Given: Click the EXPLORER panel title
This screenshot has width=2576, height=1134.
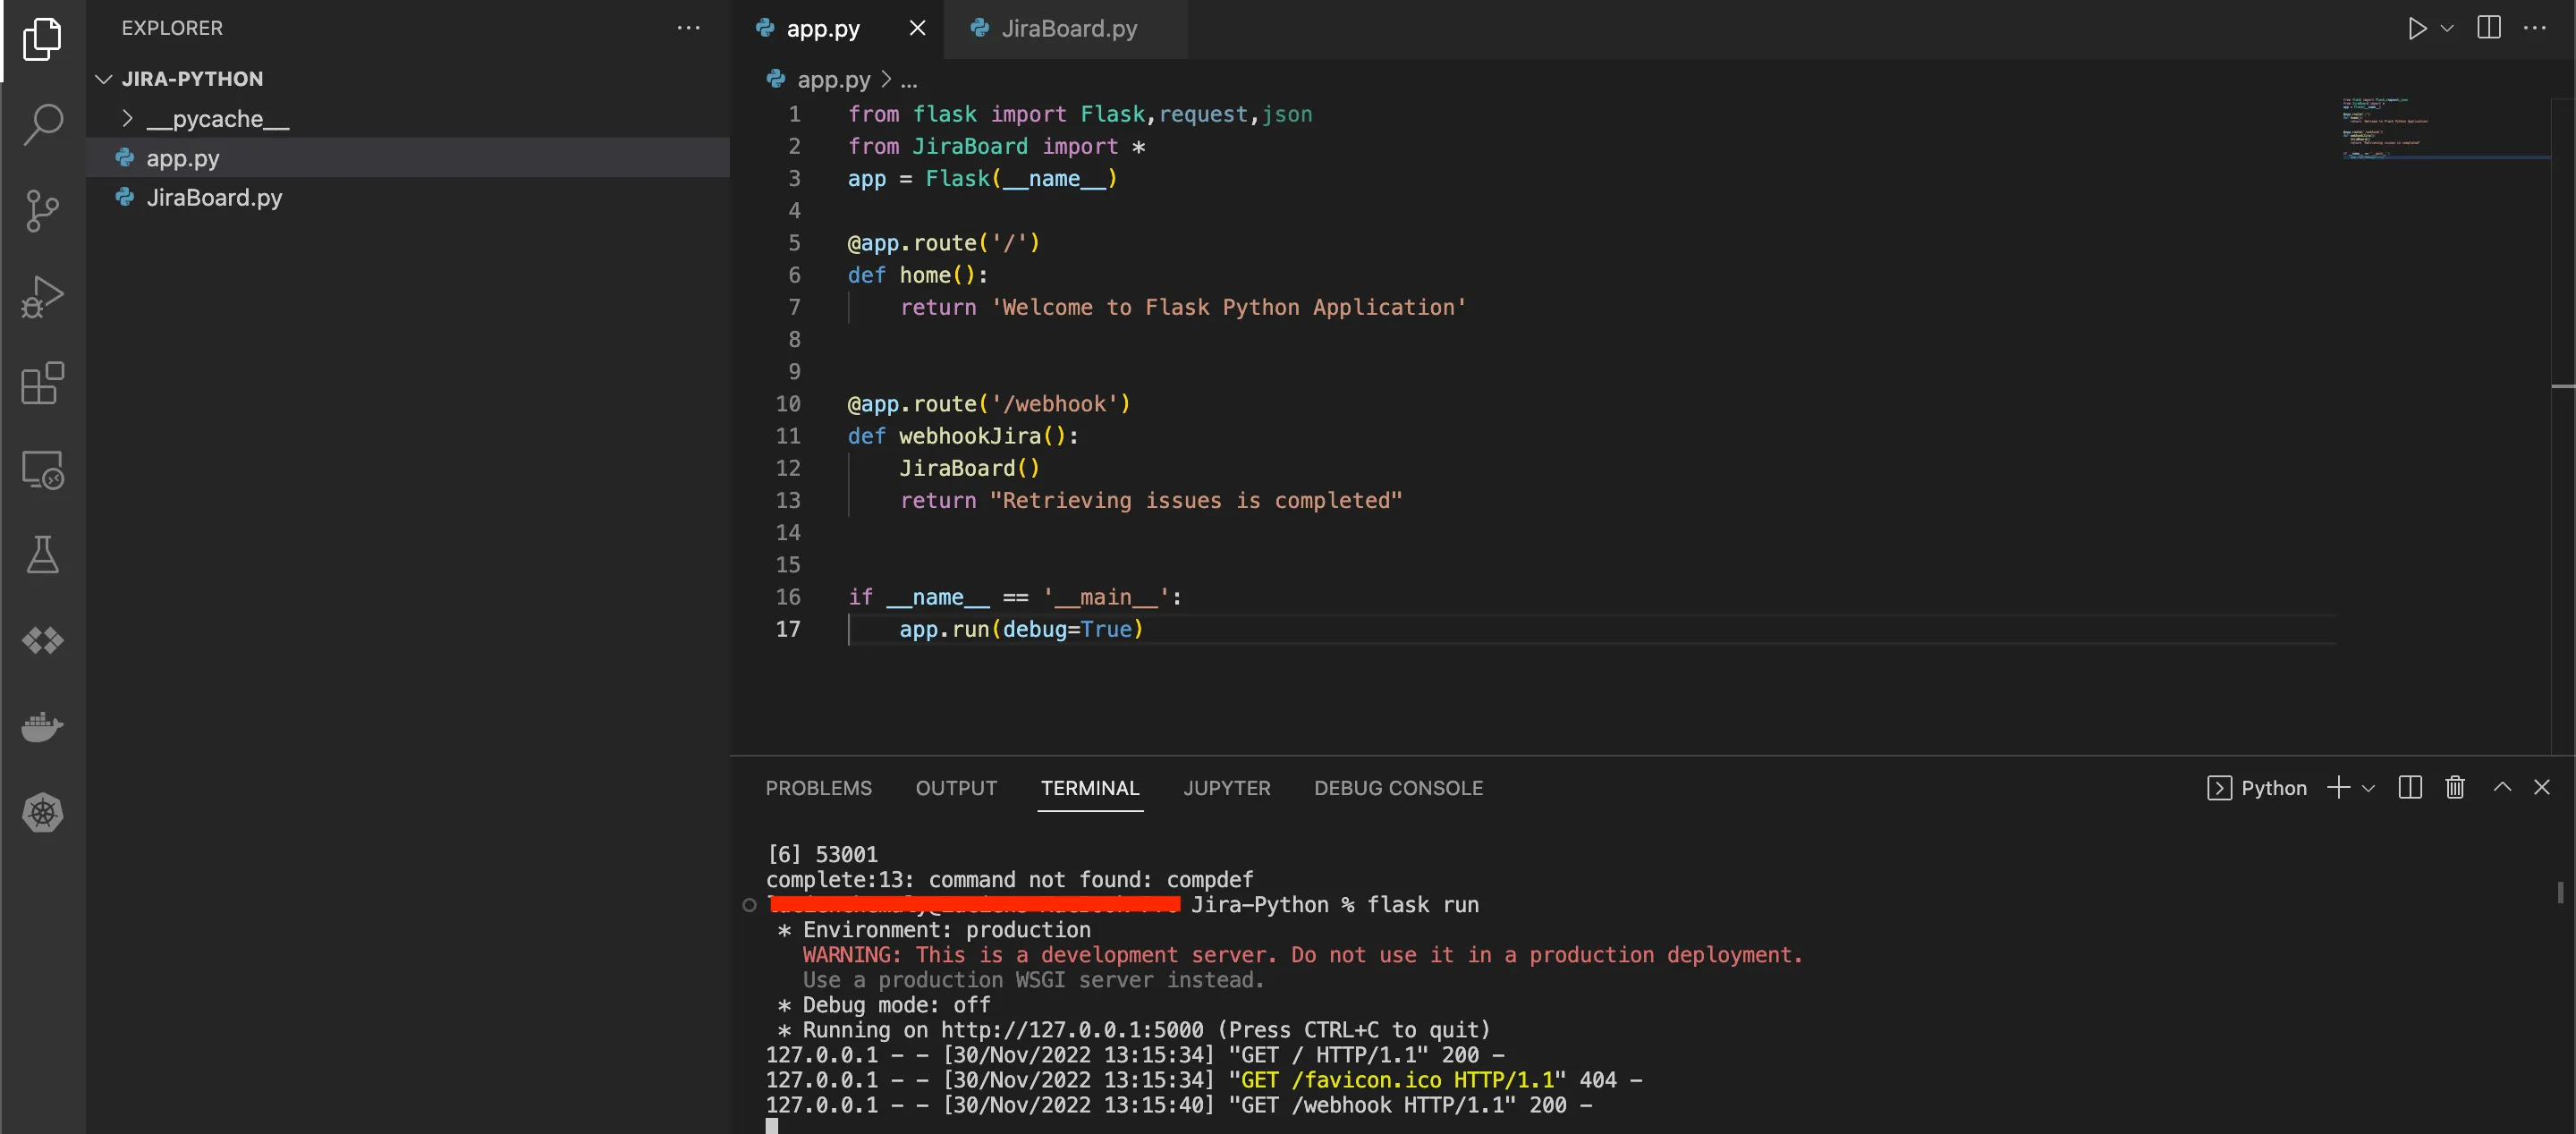Looking at the screenshot, I should click(172, 28).
